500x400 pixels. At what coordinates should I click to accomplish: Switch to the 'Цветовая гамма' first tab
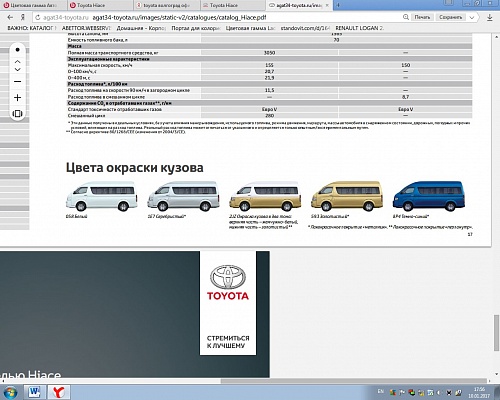click(x=33, y=5)
